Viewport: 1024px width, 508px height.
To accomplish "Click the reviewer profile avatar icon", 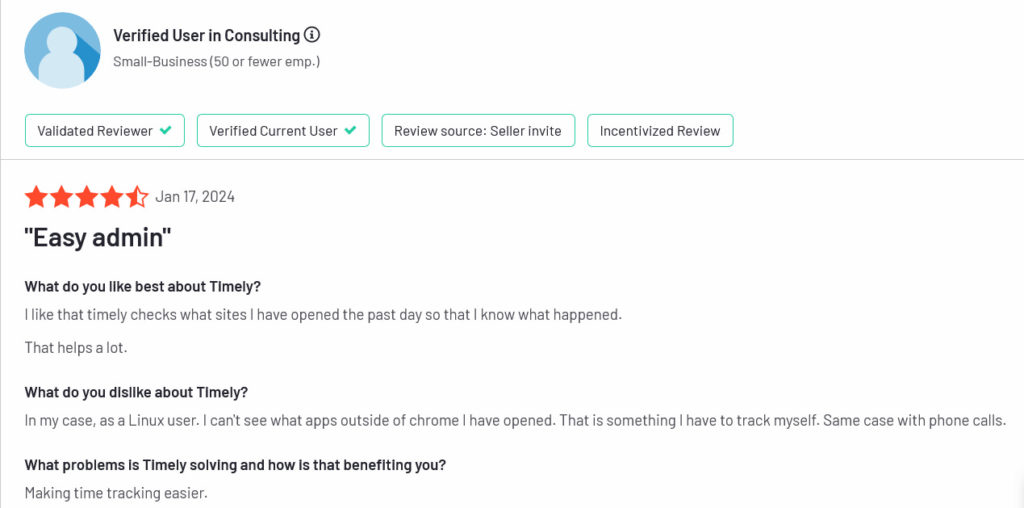I will 63,50.
